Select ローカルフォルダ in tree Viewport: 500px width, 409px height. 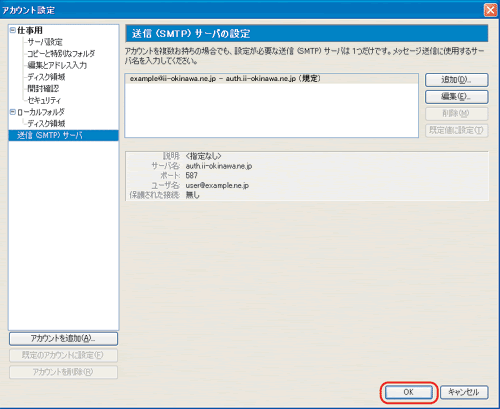(41, 112)
